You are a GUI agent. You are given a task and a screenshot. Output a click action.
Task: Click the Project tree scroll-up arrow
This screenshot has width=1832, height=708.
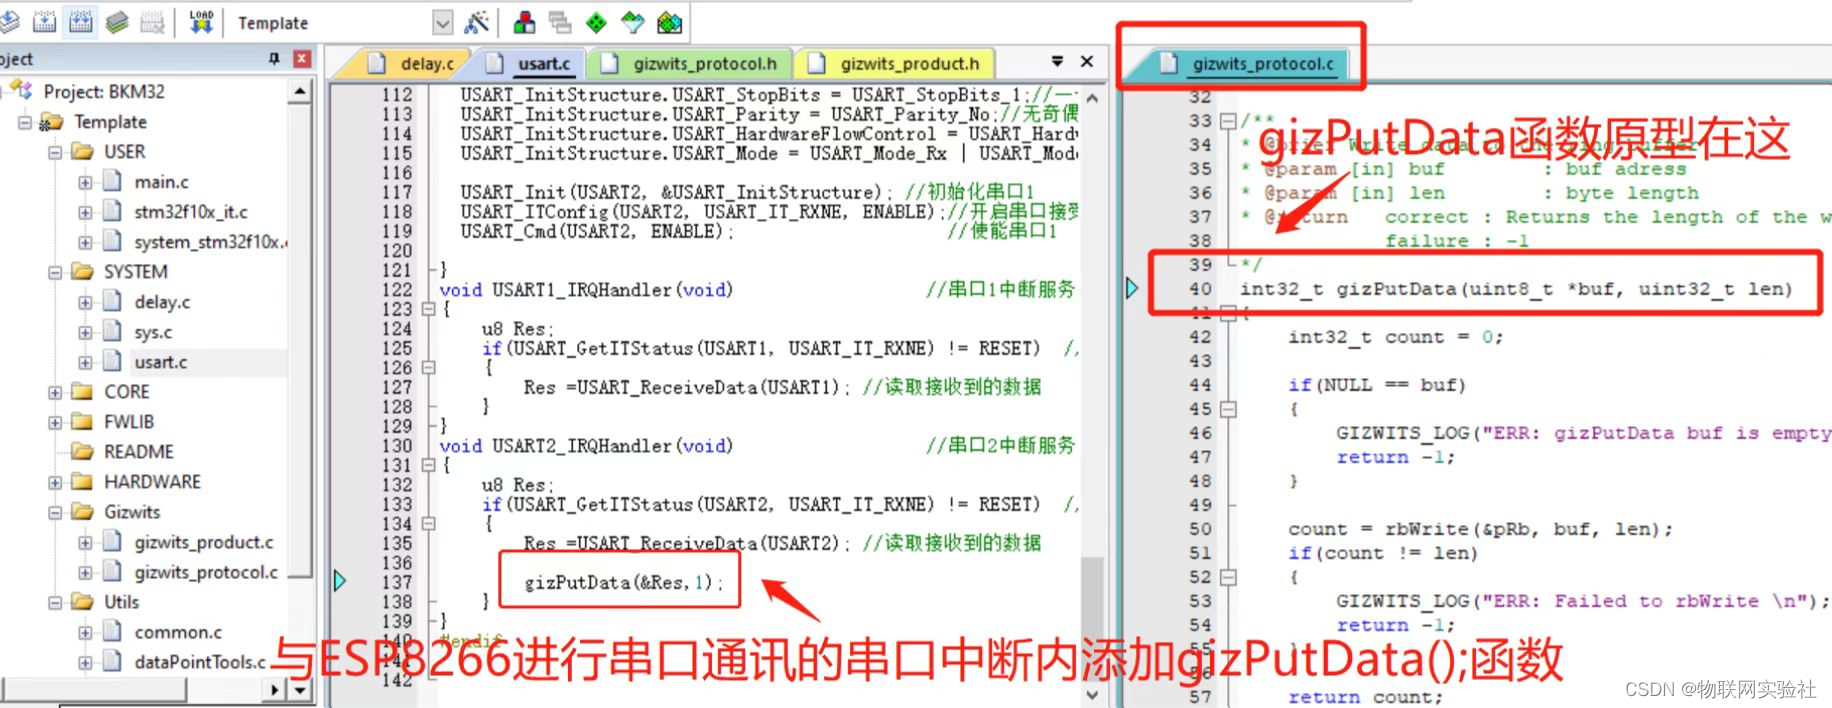[x=299, y=92]
